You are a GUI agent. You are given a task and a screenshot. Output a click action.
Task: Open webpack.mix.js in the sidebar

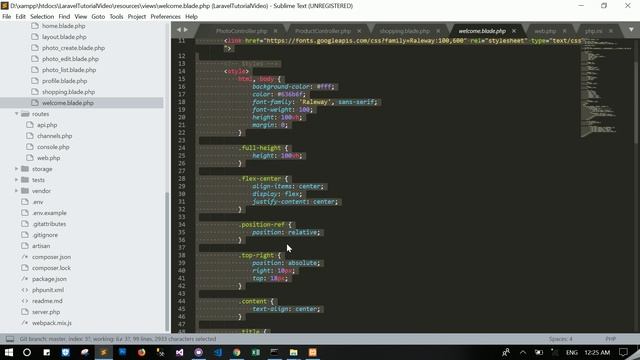[52, 323]
